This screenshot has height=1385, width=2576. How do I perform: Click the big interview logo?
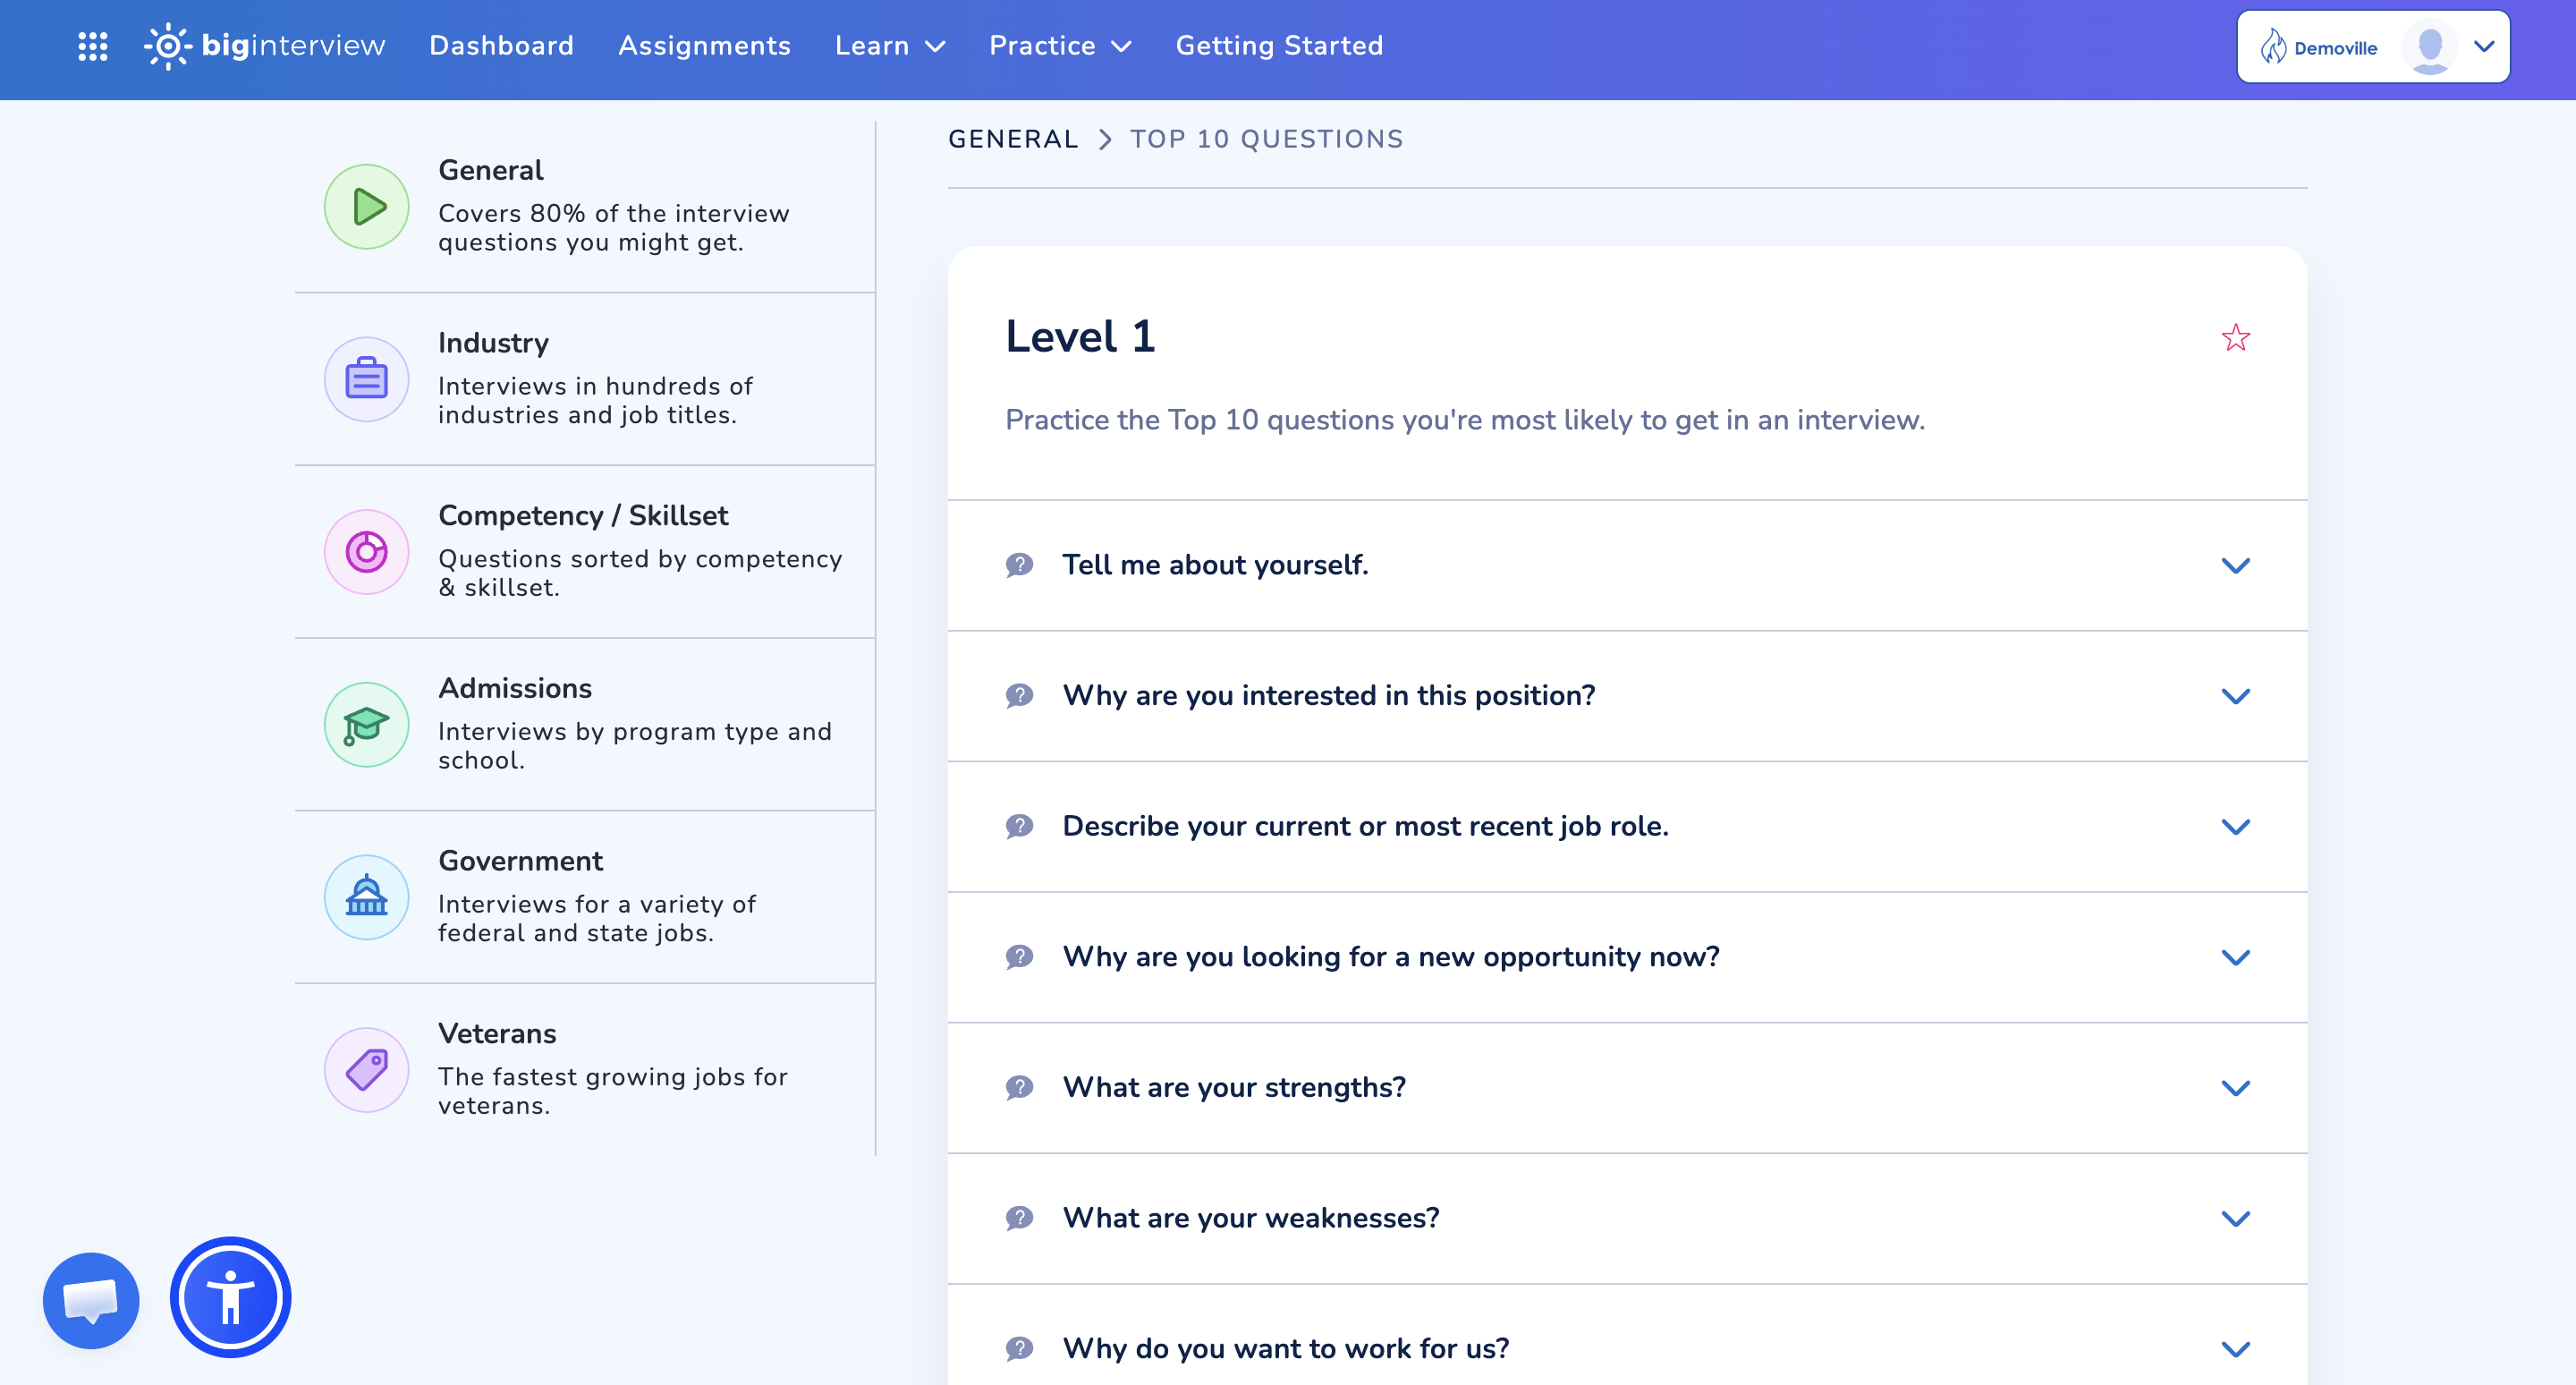[x=265, y=45]
